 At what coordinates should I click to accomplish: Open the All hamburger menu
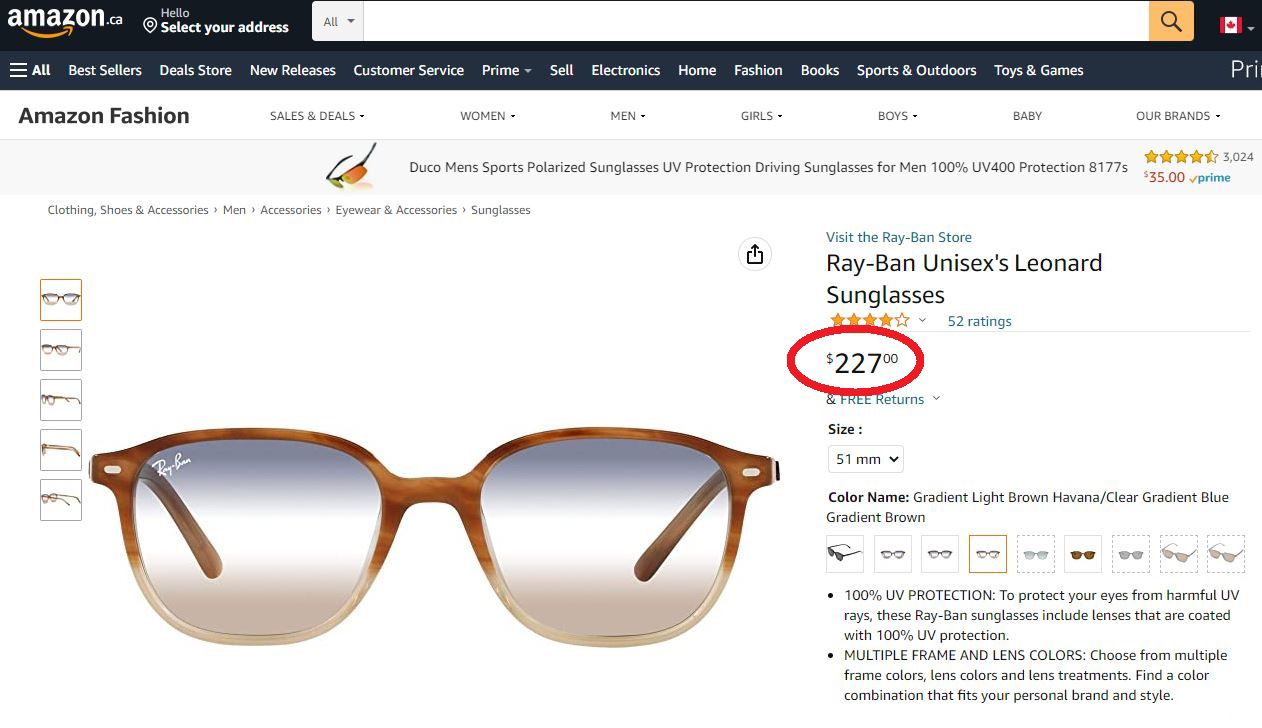point(30,70)
